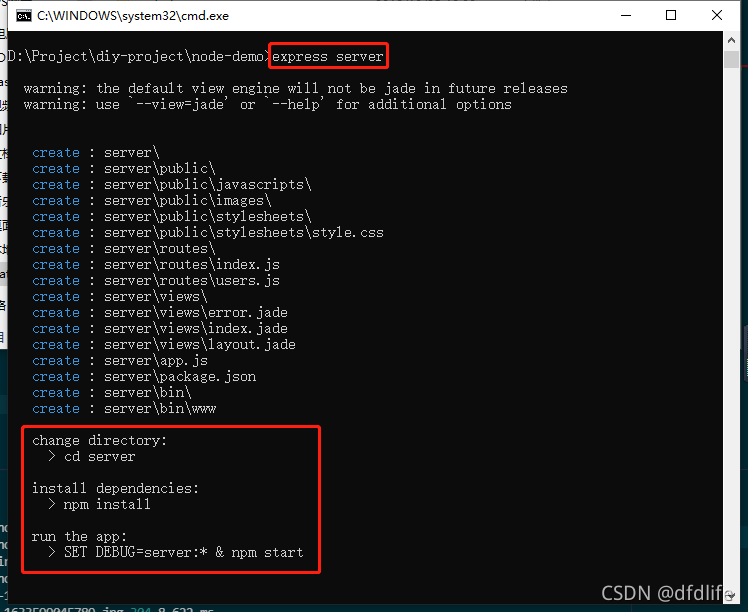Click the warning line about default view engine
Image resolution: width=748 pixels, height=612 pixels.
pos(296,89)
